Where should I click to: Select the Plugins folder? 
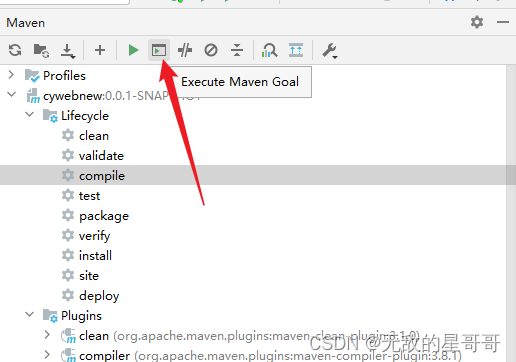point(81,316)
